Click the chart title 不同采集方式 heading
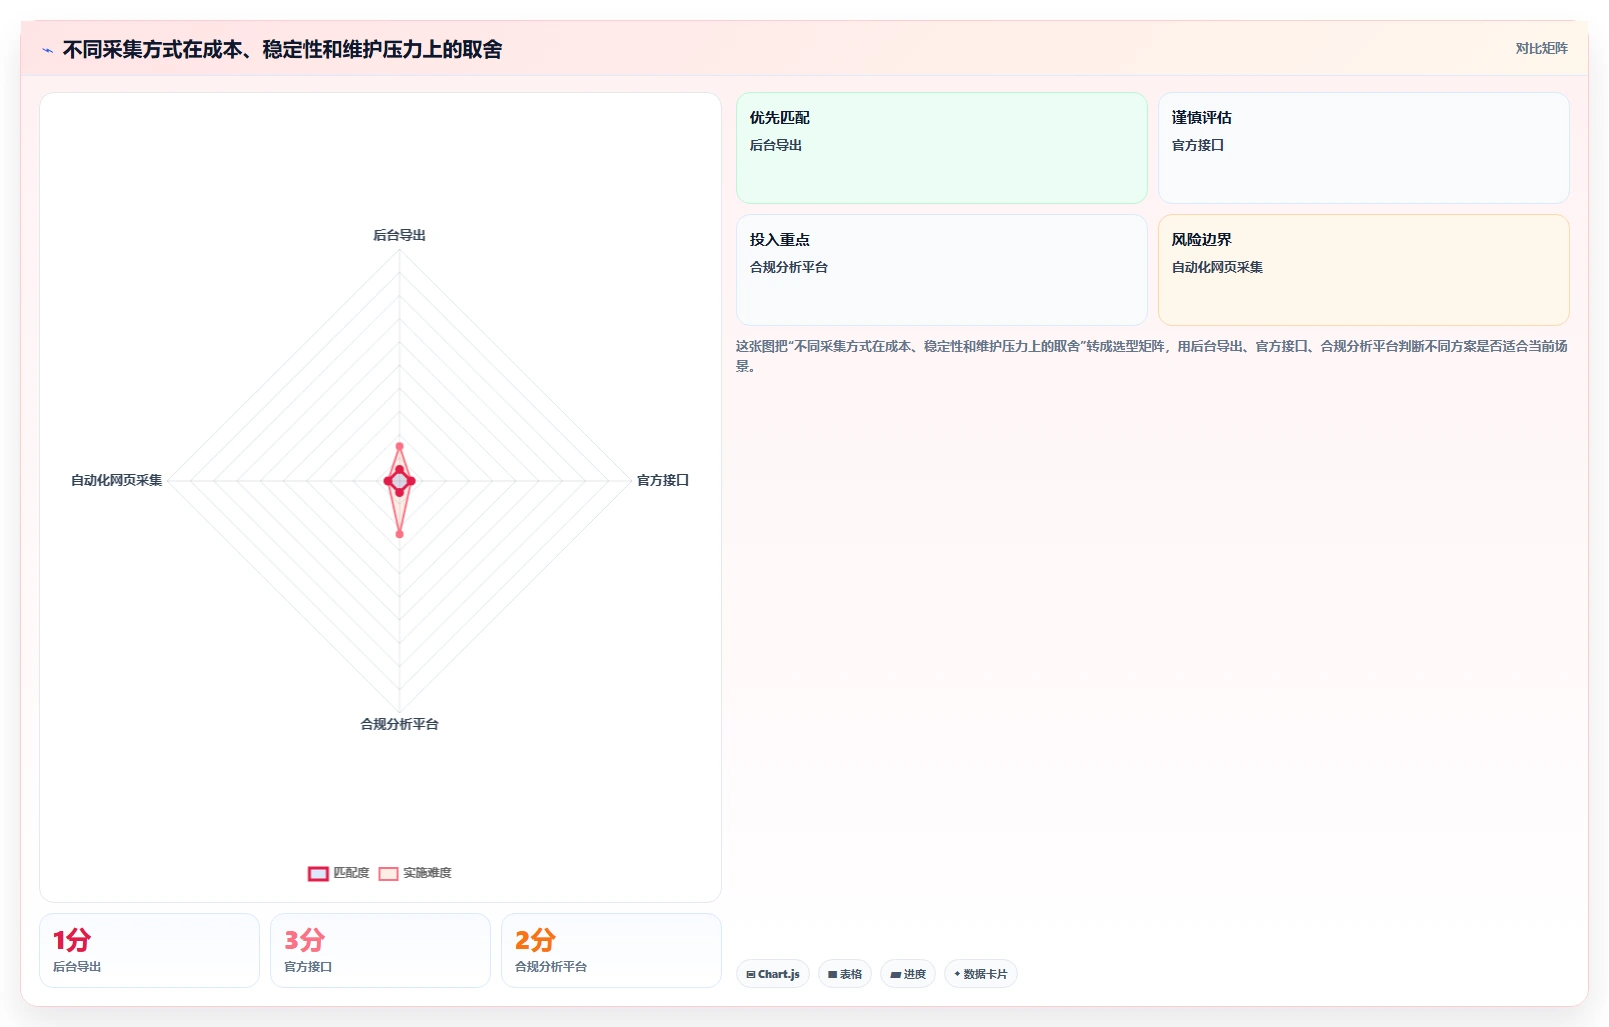1609x1027 pixels. pos(282,49)
